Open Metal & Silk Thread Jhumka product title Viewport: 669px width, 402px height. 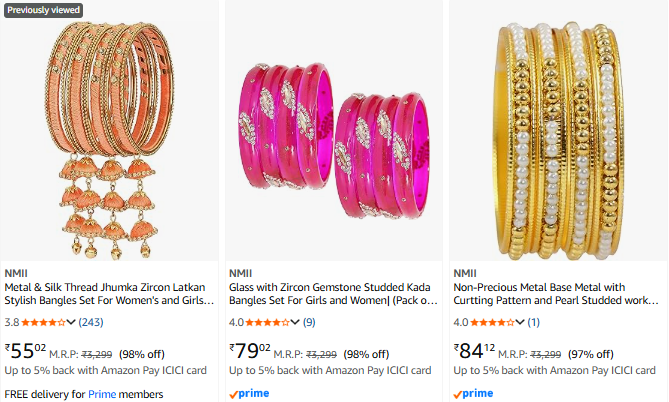pyautogui.click(x=109, y=292)
